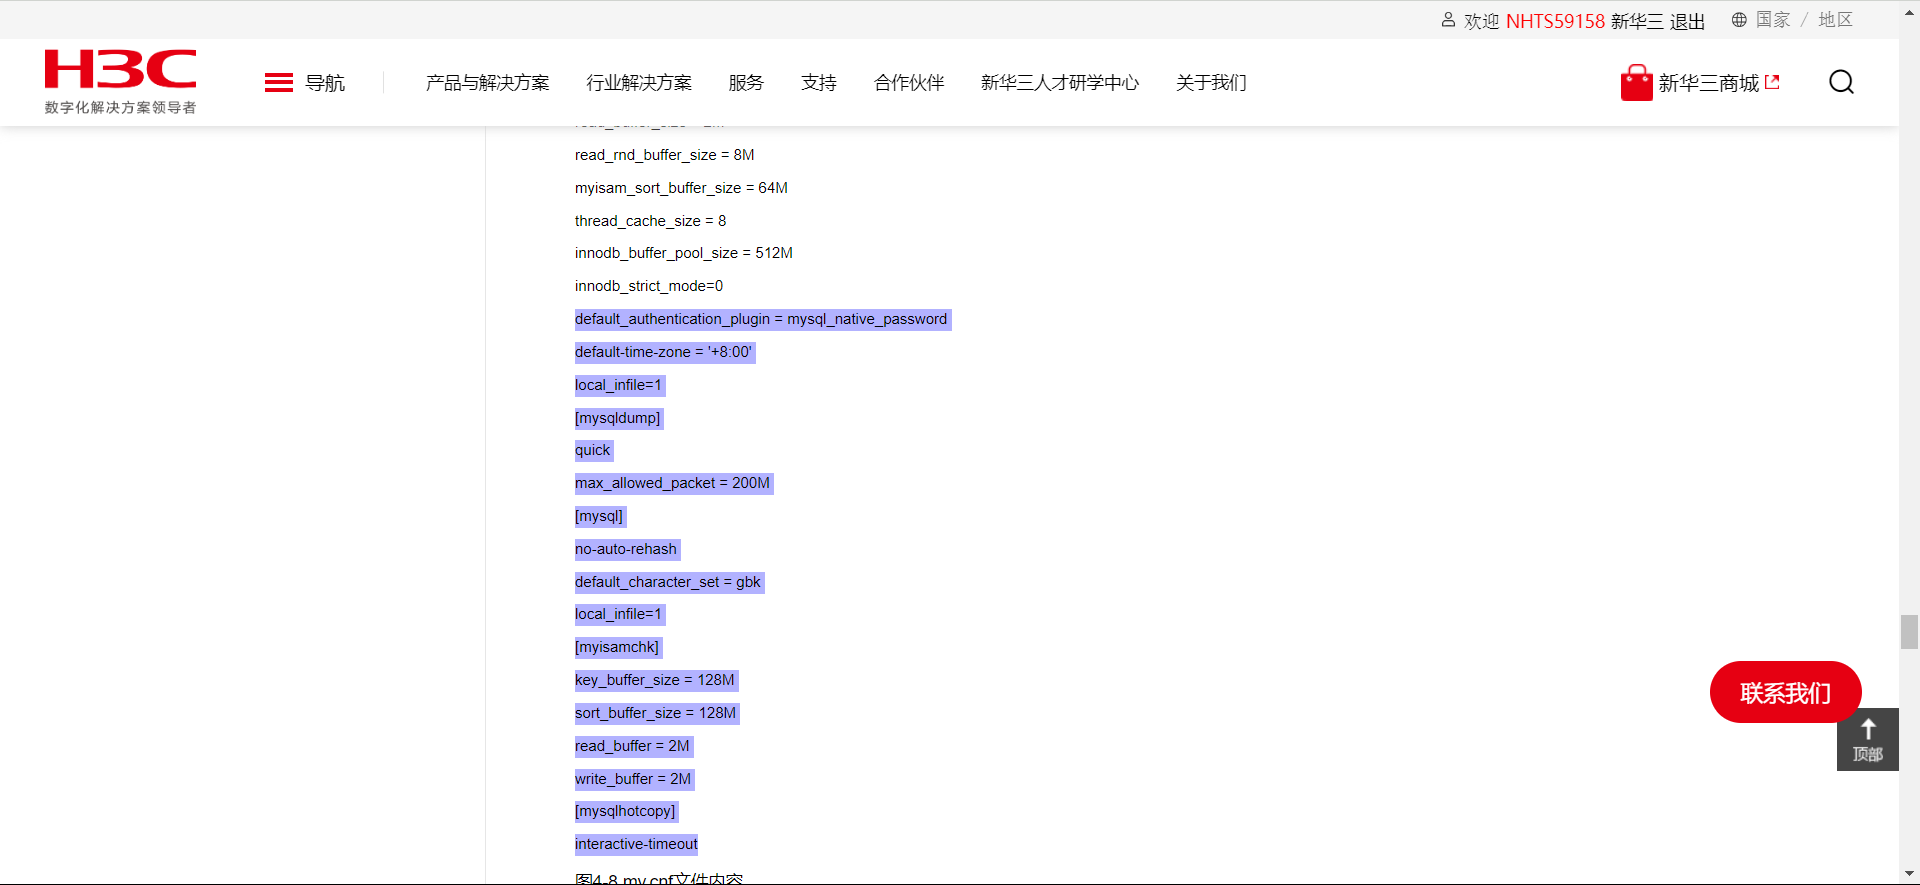This screenshot has height=885, width=1920.
Task: Click the '[mysqldump]' section line
Action: pyautogui.click(x=618, y=418)
